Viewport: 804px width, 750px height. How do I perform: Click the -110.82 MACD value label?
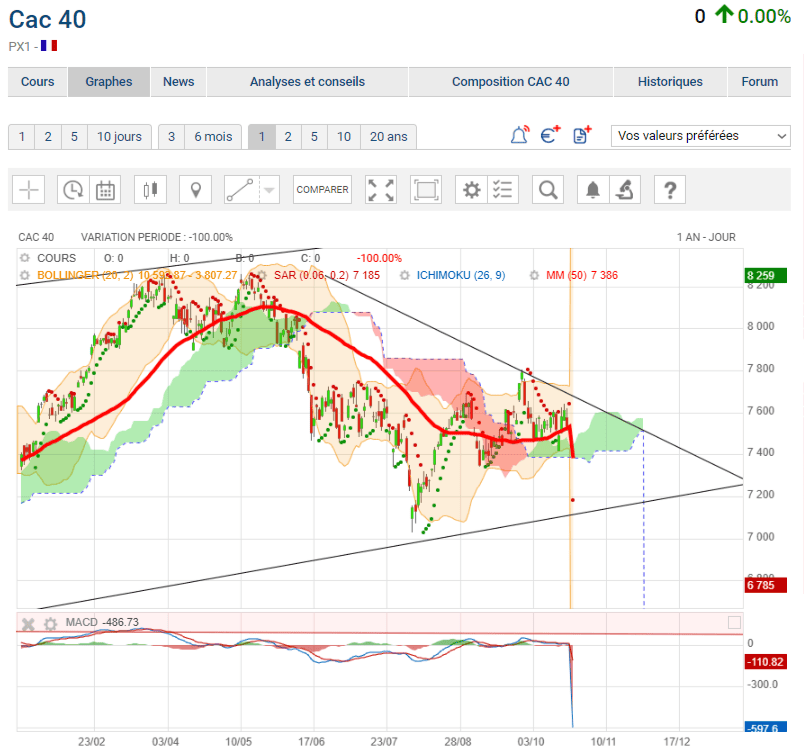(766, 661)
